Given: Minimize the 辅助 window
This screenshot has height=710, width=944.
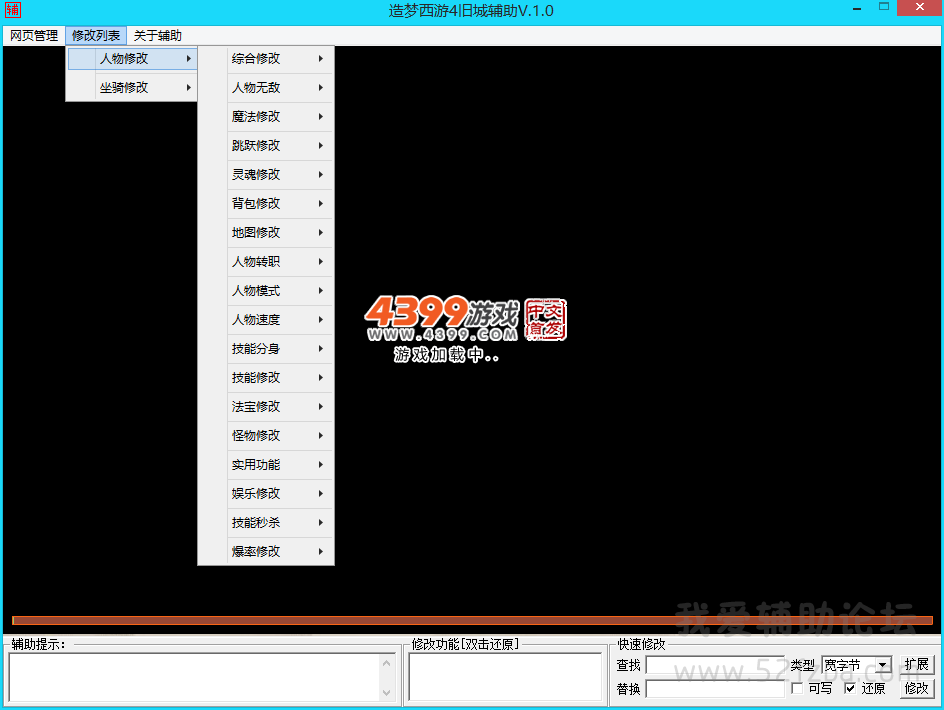Looking at the screenshot, I should pyautogui.click(x=857, y=8).
